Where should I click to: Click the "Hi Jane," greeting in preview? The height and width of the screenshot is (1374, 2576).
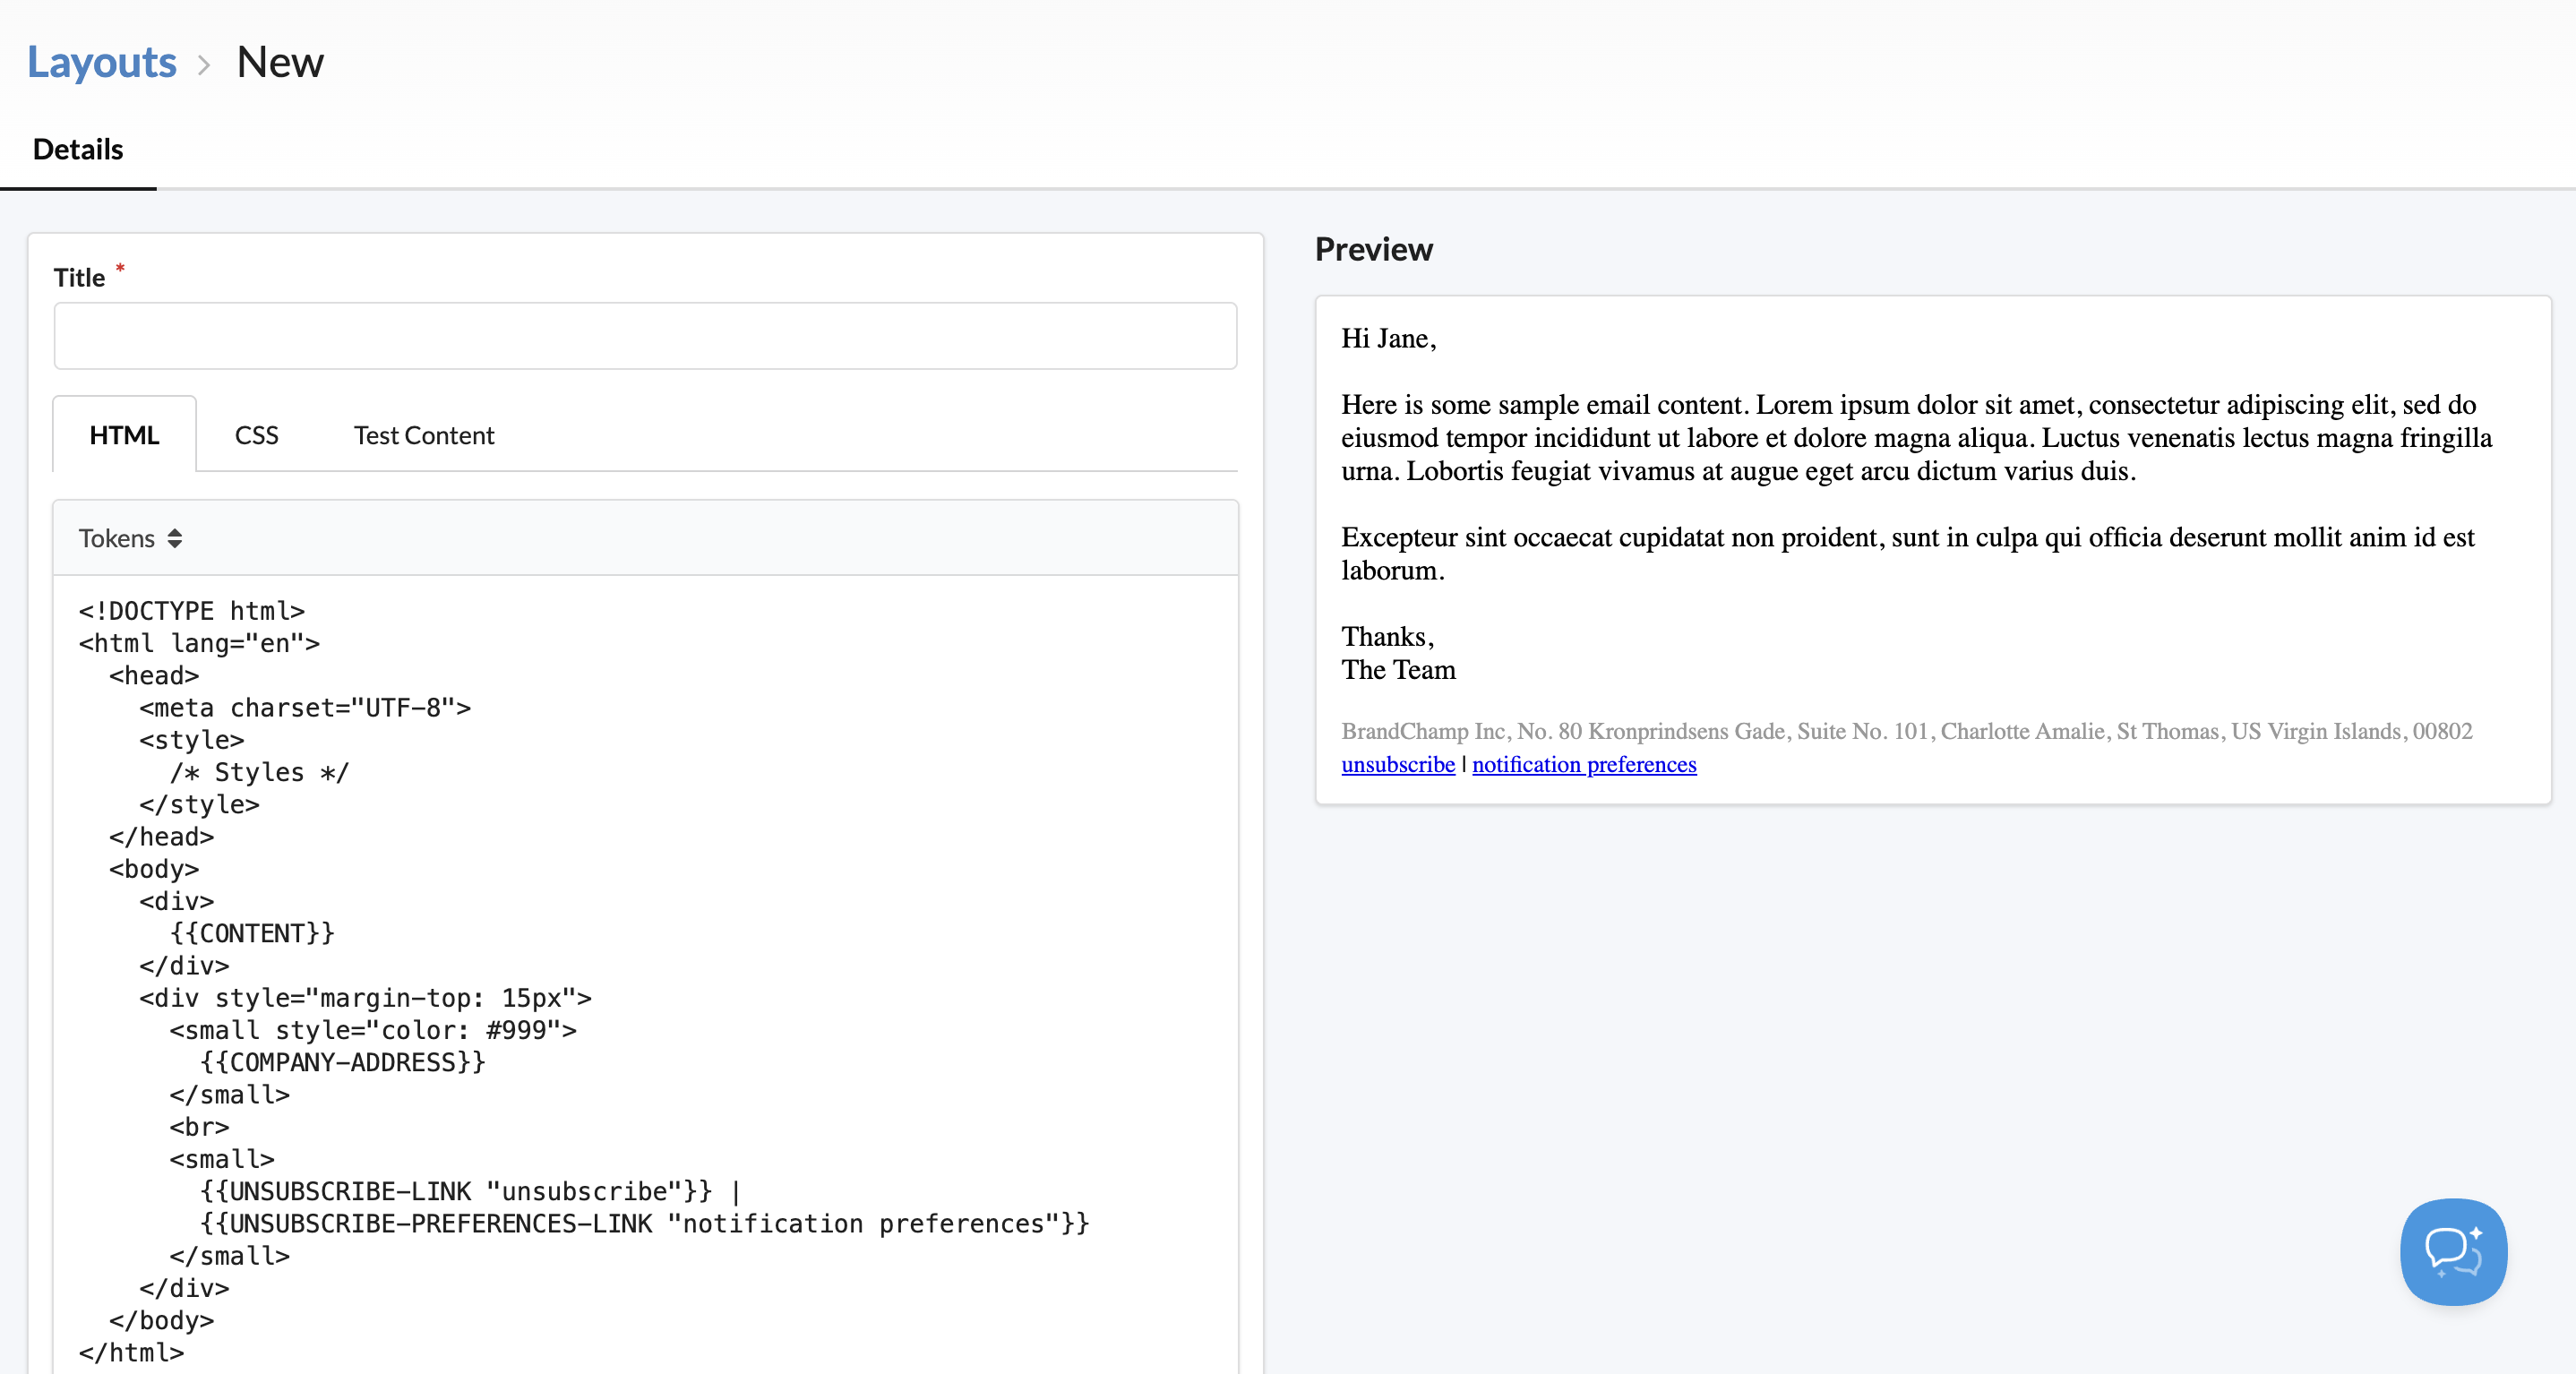(1388, 339)
